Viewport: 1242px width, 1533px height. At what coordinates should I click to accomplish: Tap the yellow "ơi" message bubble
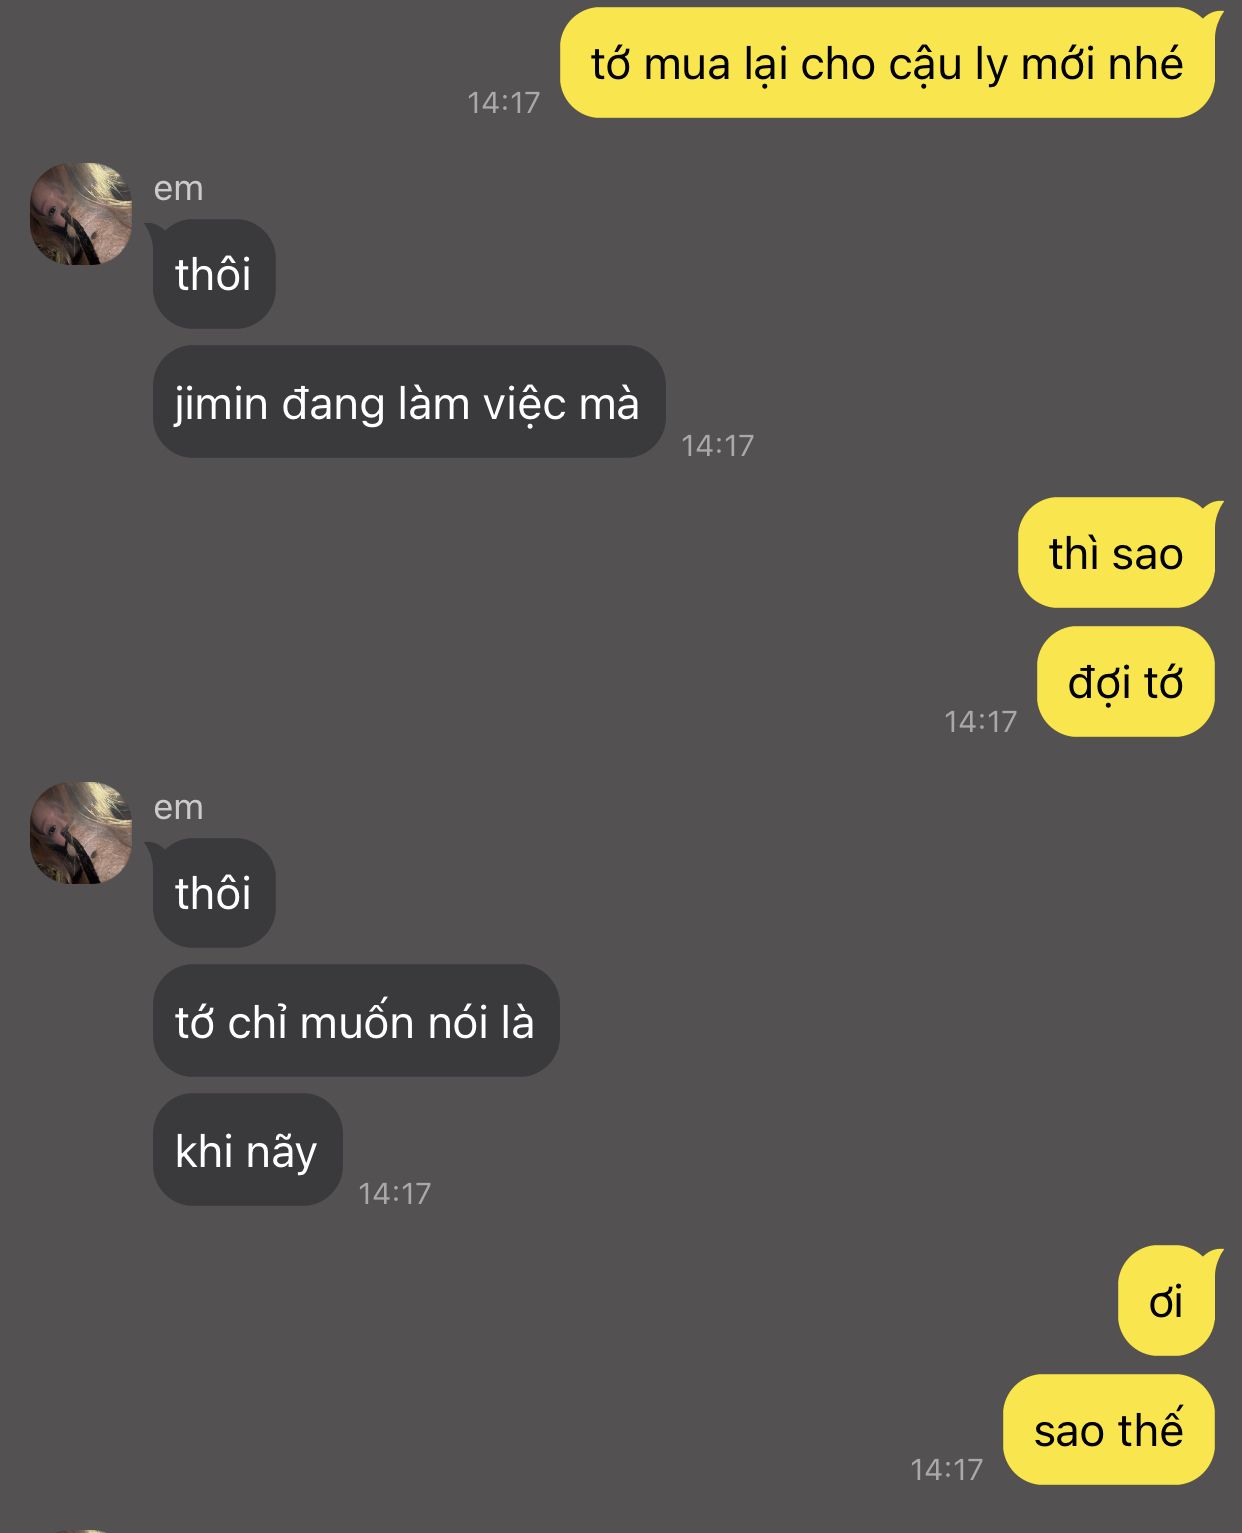(1166, 1301)
